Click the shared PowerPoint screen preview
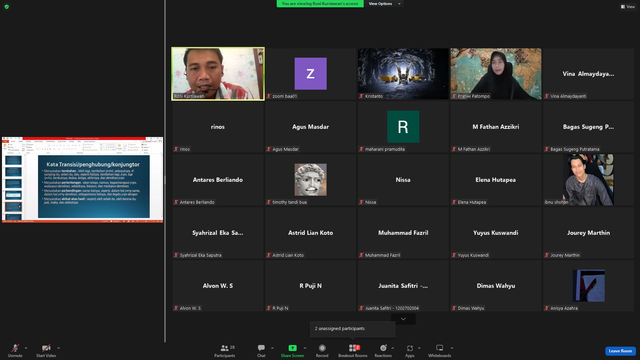The image size is (640, 360). point(82,180)
